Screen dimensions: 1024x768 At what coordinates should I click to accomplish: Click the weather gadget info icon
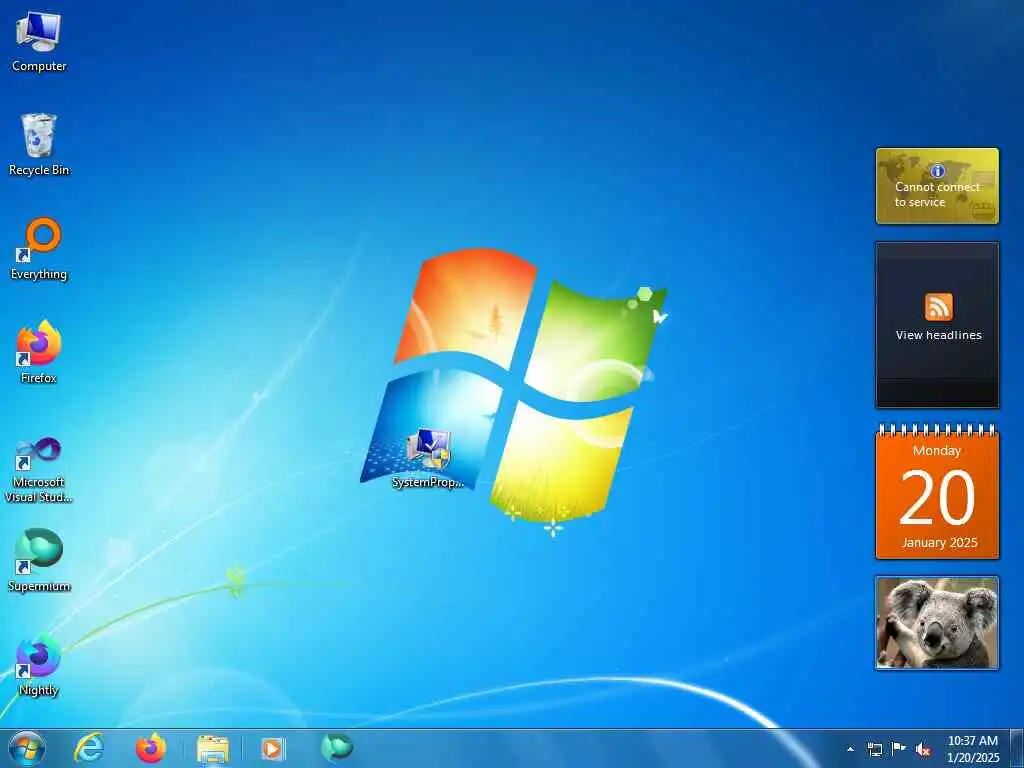(x=937, y=171)
